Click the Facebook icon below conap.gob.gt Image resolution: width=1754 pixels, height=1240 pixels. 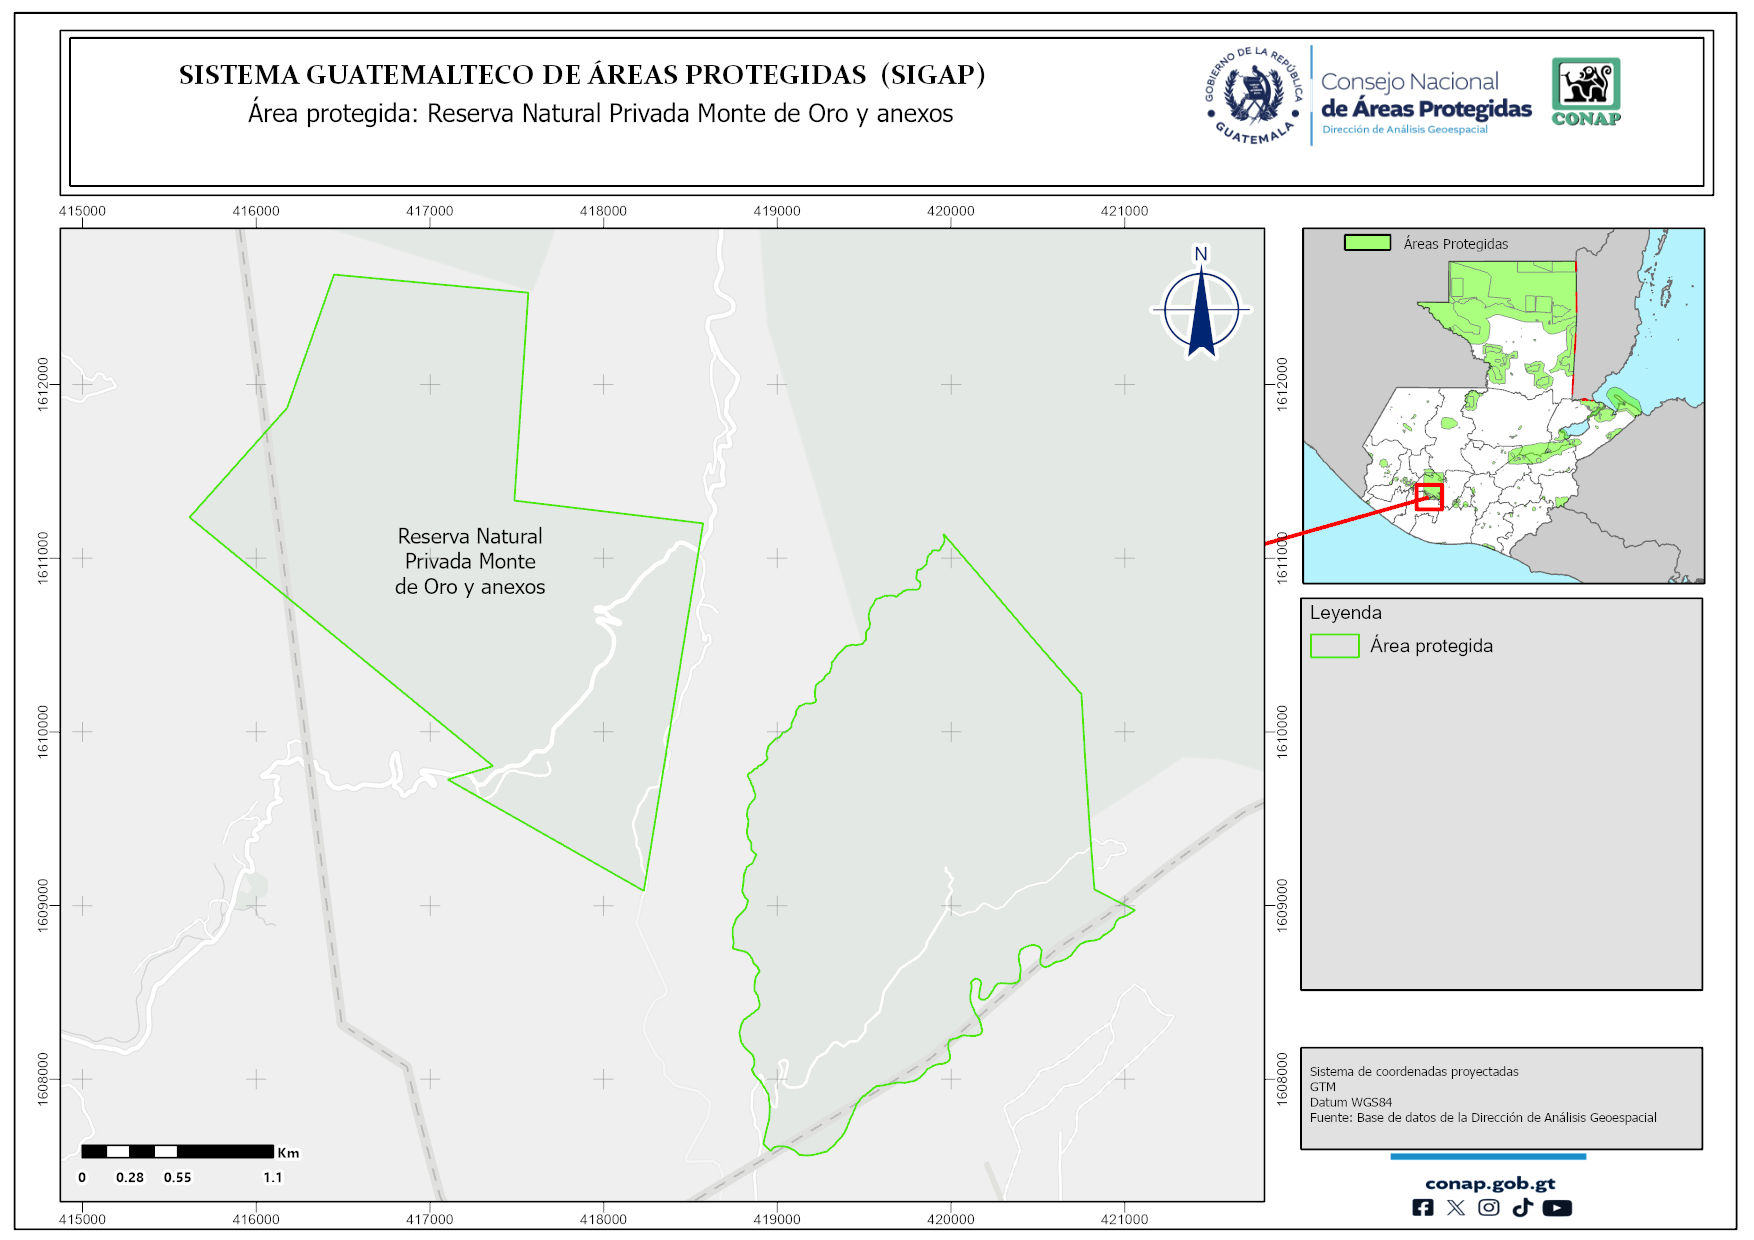tap(1422, 1208)
